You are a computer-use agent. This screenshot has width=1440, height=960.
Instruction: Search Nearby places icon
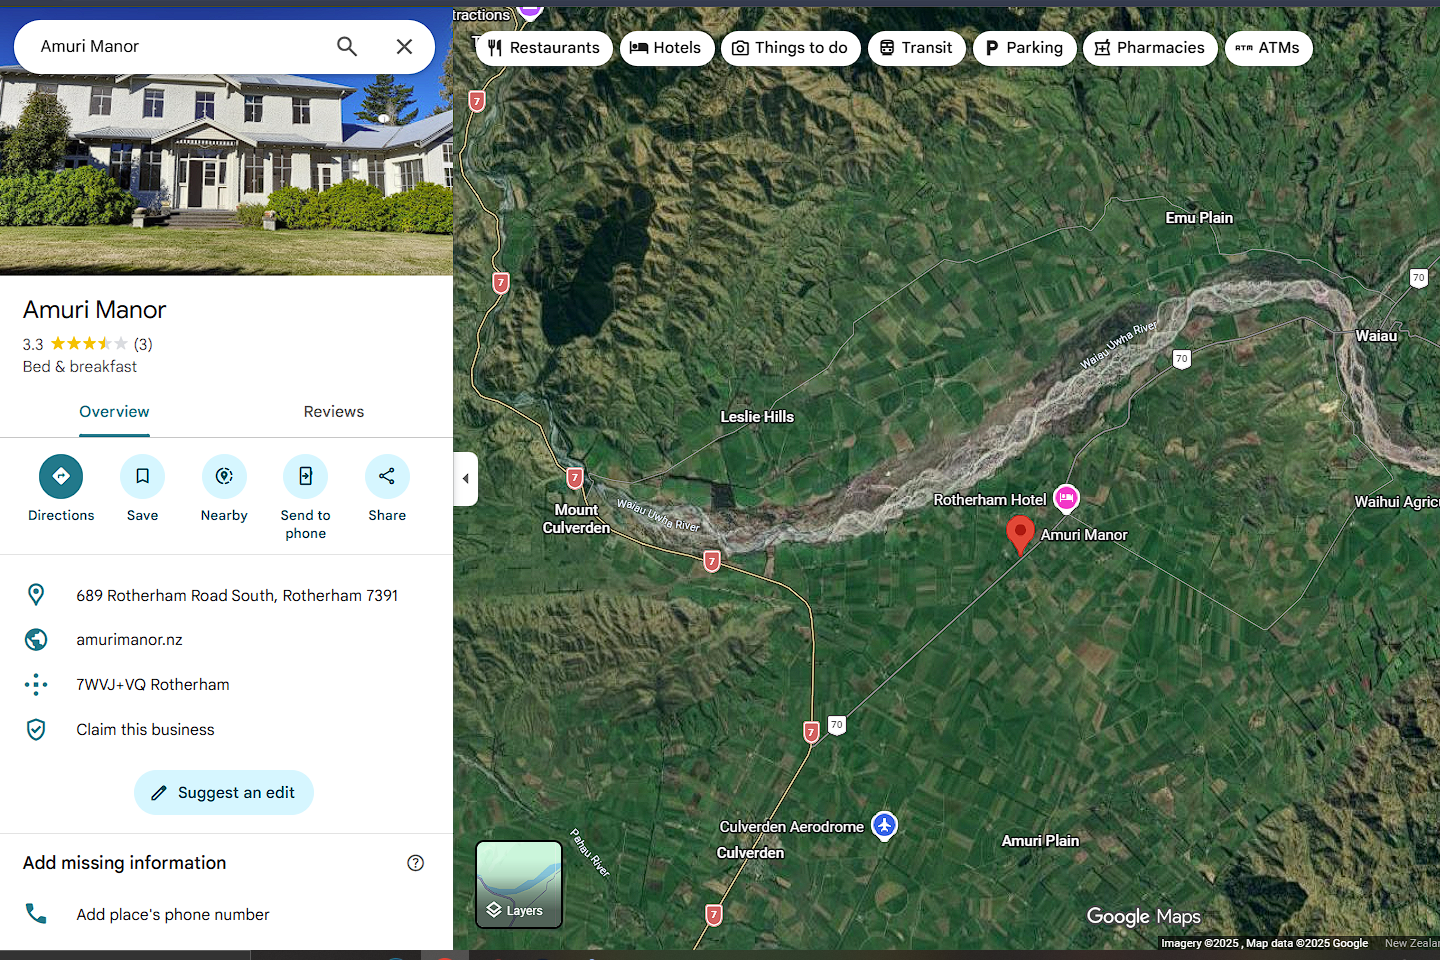point(224,477)
